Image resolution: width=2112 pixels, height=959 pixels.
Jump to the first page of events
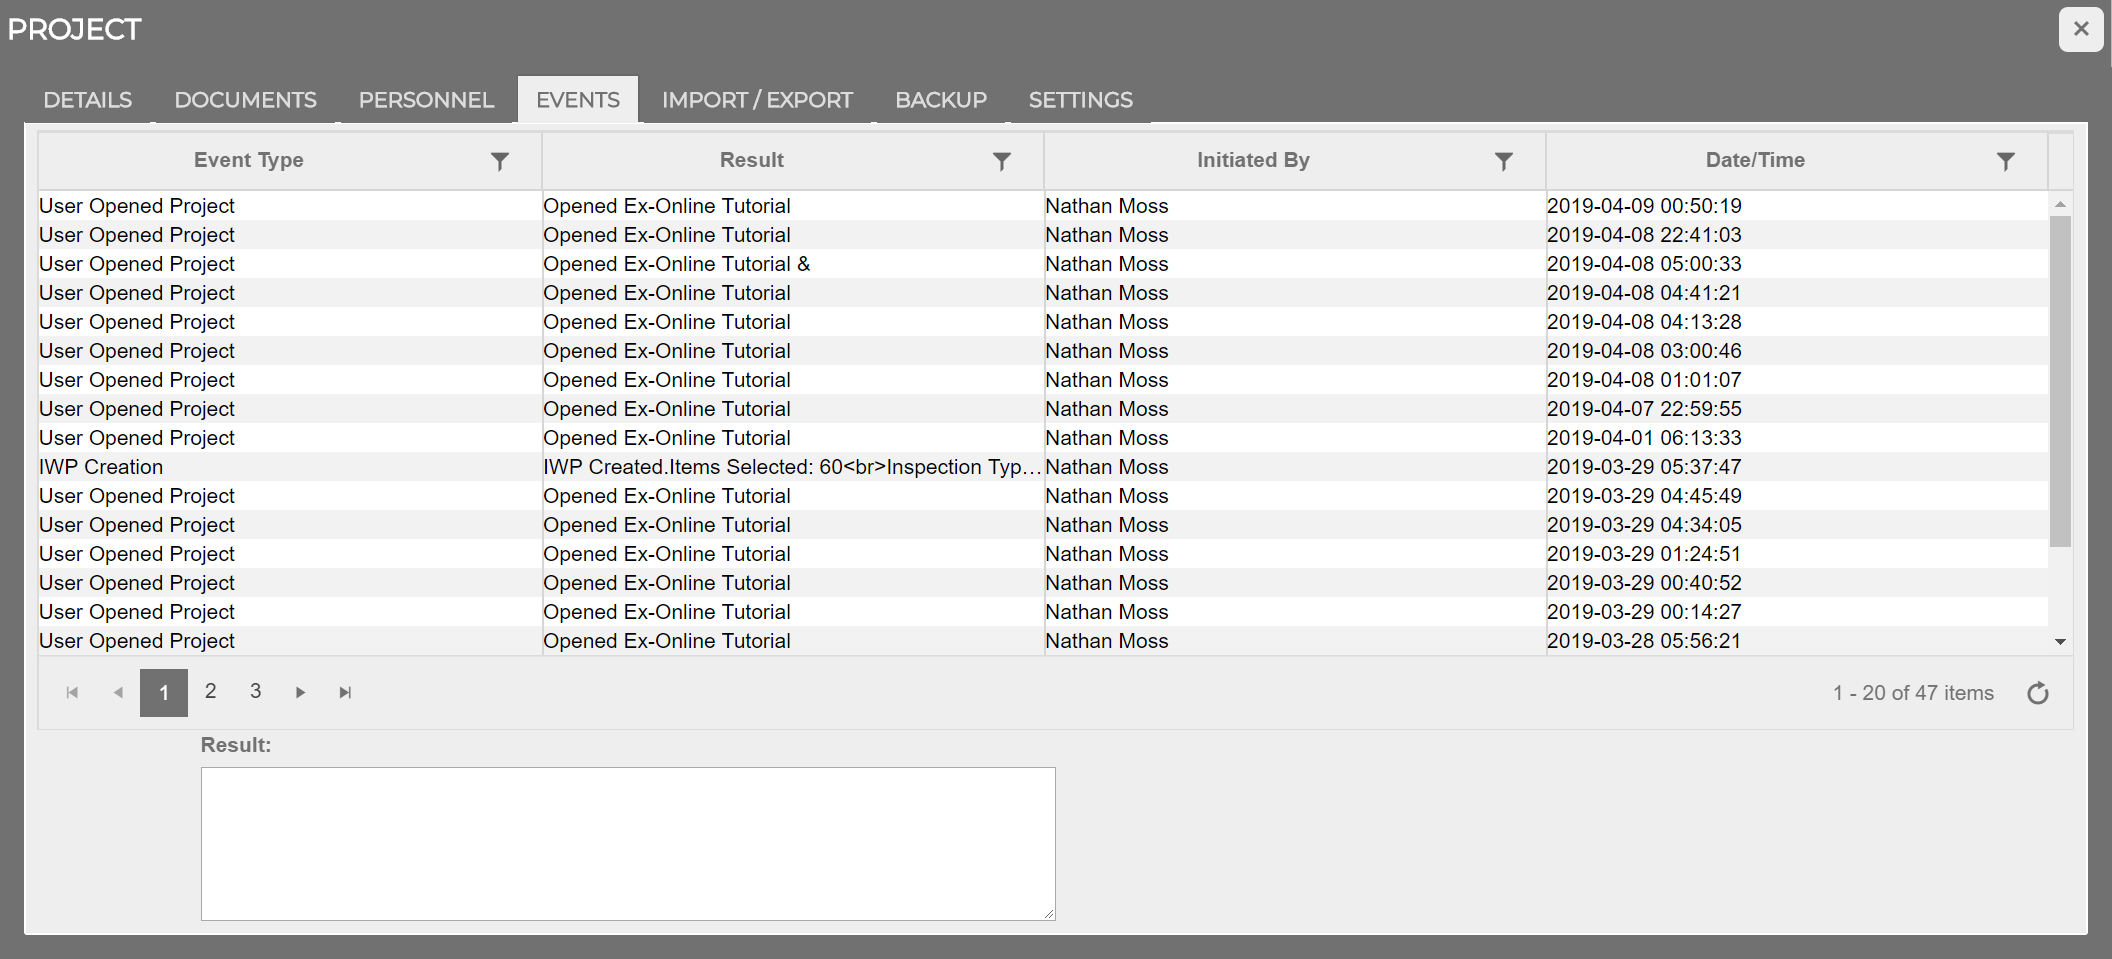tap(71, 692)
